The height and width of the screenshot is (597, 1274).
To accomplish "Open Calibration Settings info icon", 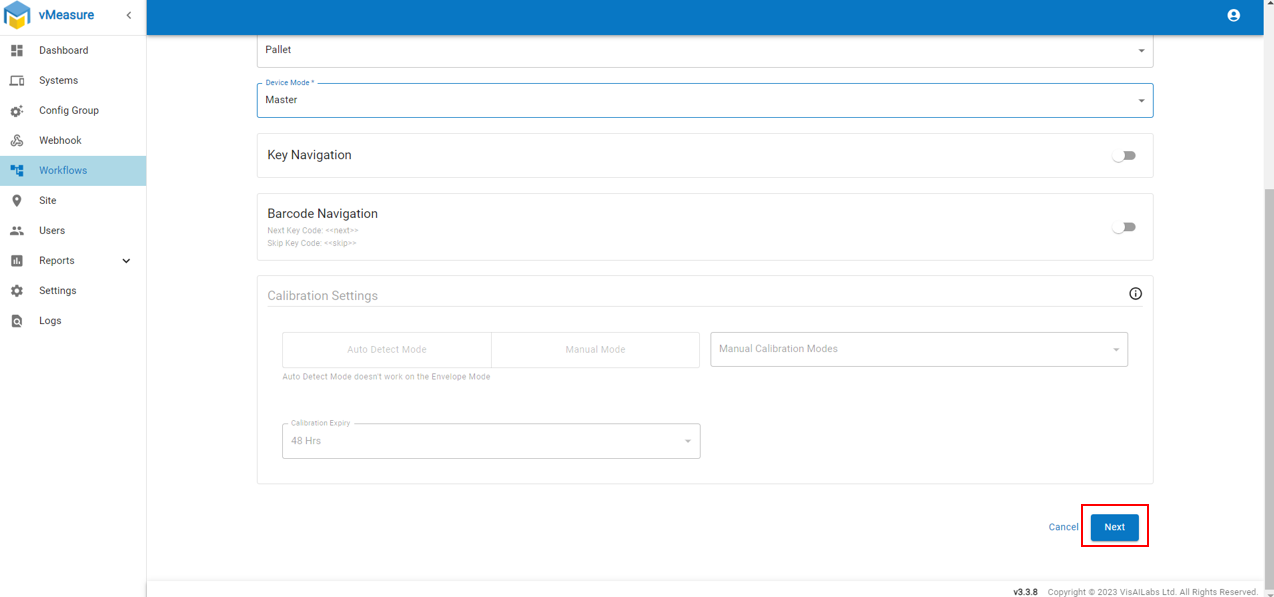I will [x=1135, y=294].
